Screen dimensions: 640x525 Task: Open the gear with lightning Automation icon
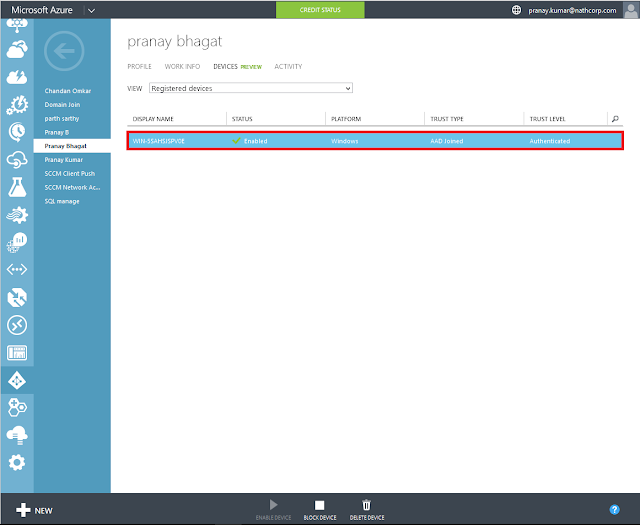(x=17, y=105)
